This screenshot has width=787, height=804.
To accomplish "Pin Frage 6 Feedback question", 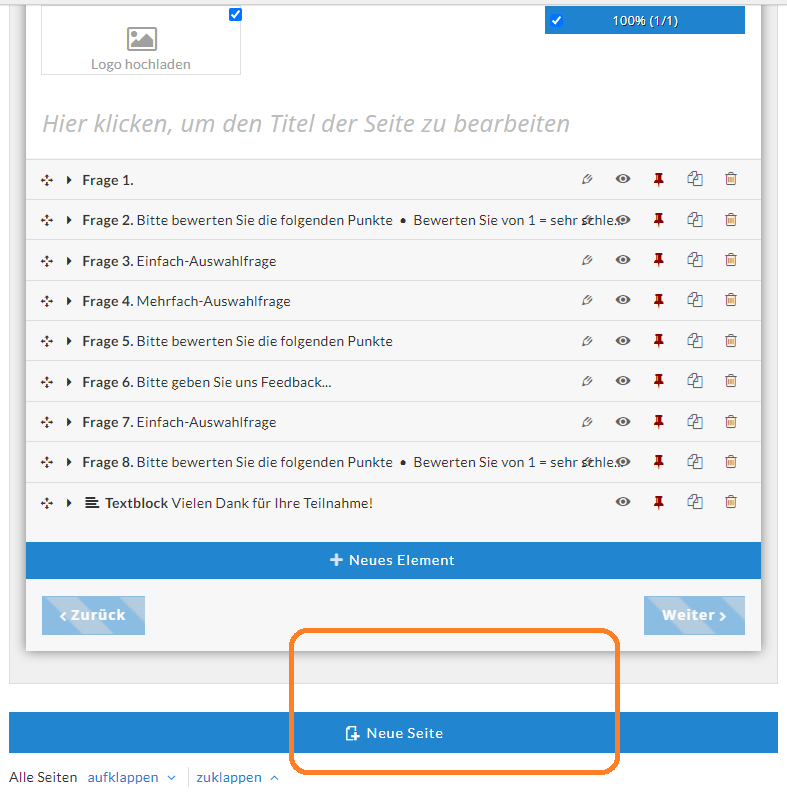I will tap(659, 381).
